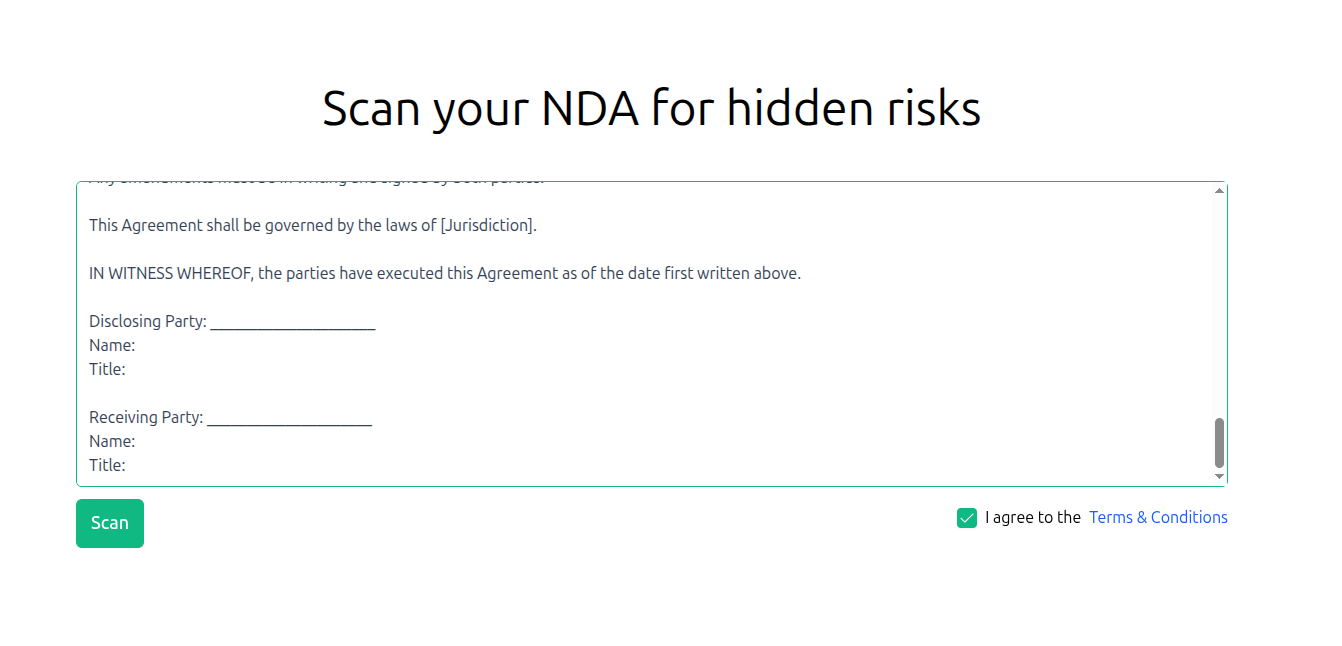The height and width of the screenshot is (646, 1342).
Task: Click the scrollbar up arrow
Action: (1218, 189)
